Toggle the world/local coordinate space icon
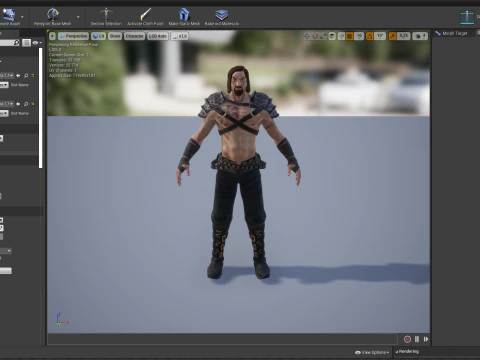The width and height of the screenshot is (480, 360). [332, 36]
